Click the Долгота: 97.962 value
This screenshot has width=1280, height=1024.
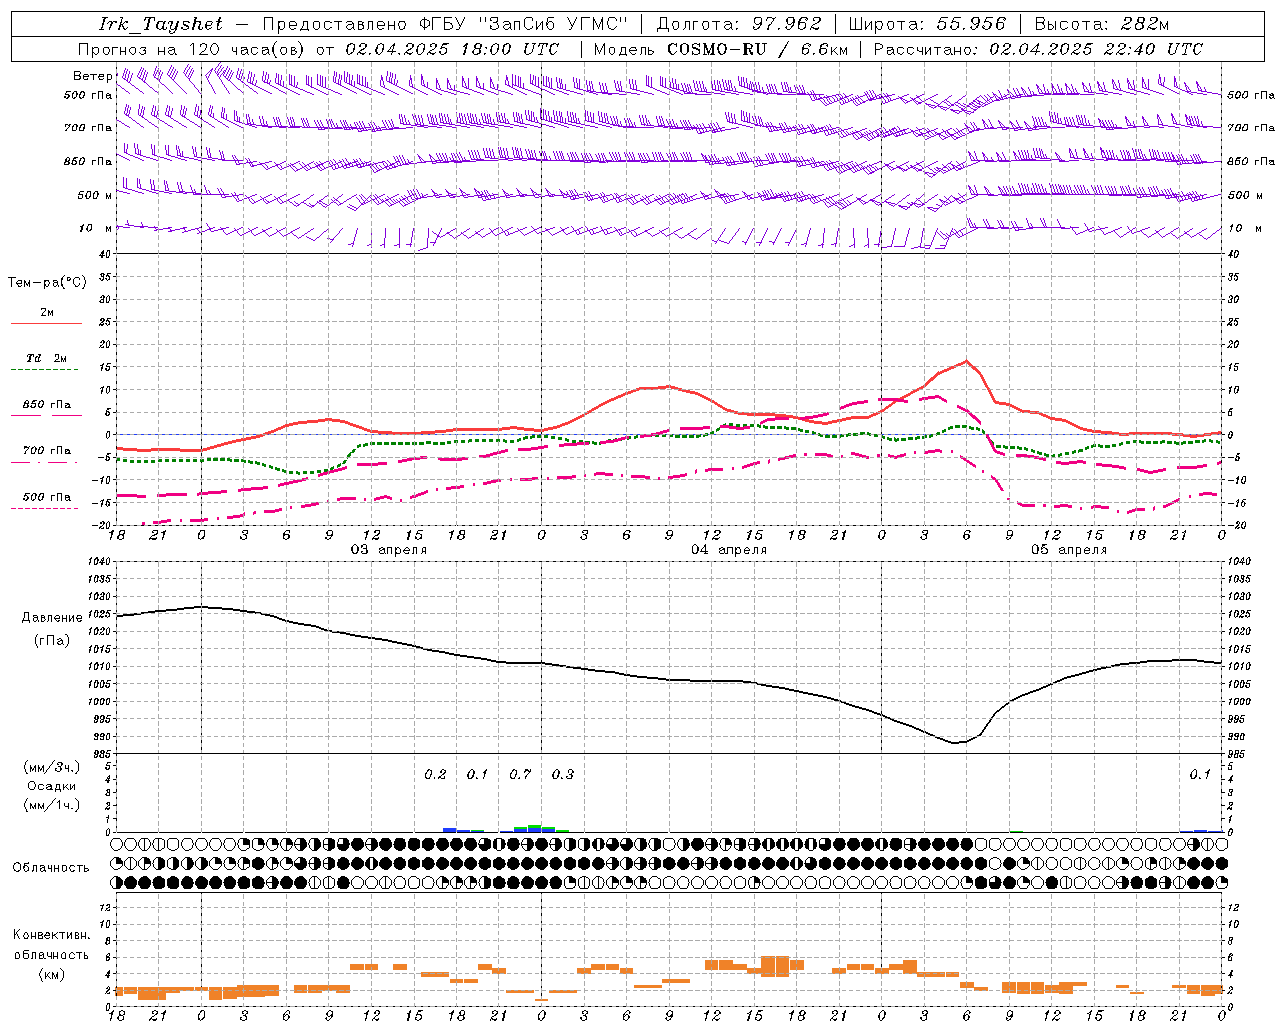click(738, 24)
